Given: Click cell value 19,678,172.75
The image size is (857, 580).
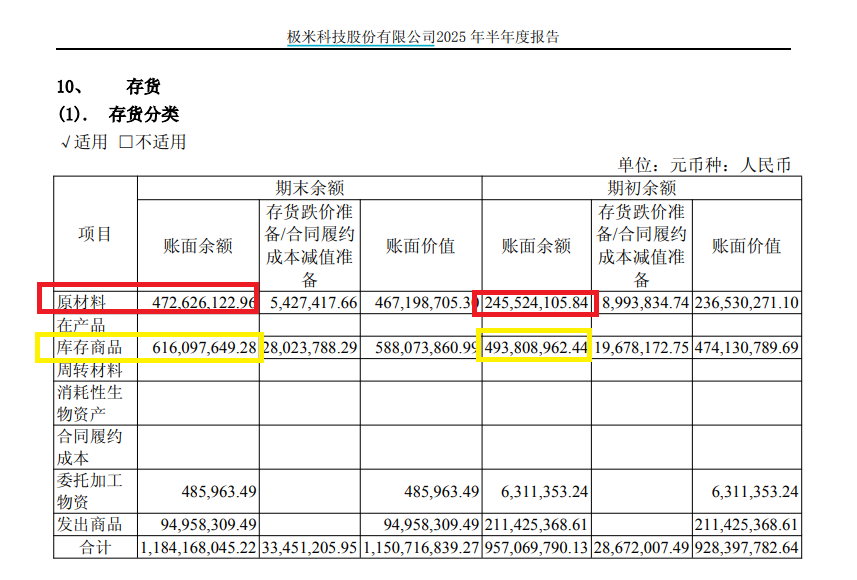Looking at the screenshot, I should tap(642, 348).
